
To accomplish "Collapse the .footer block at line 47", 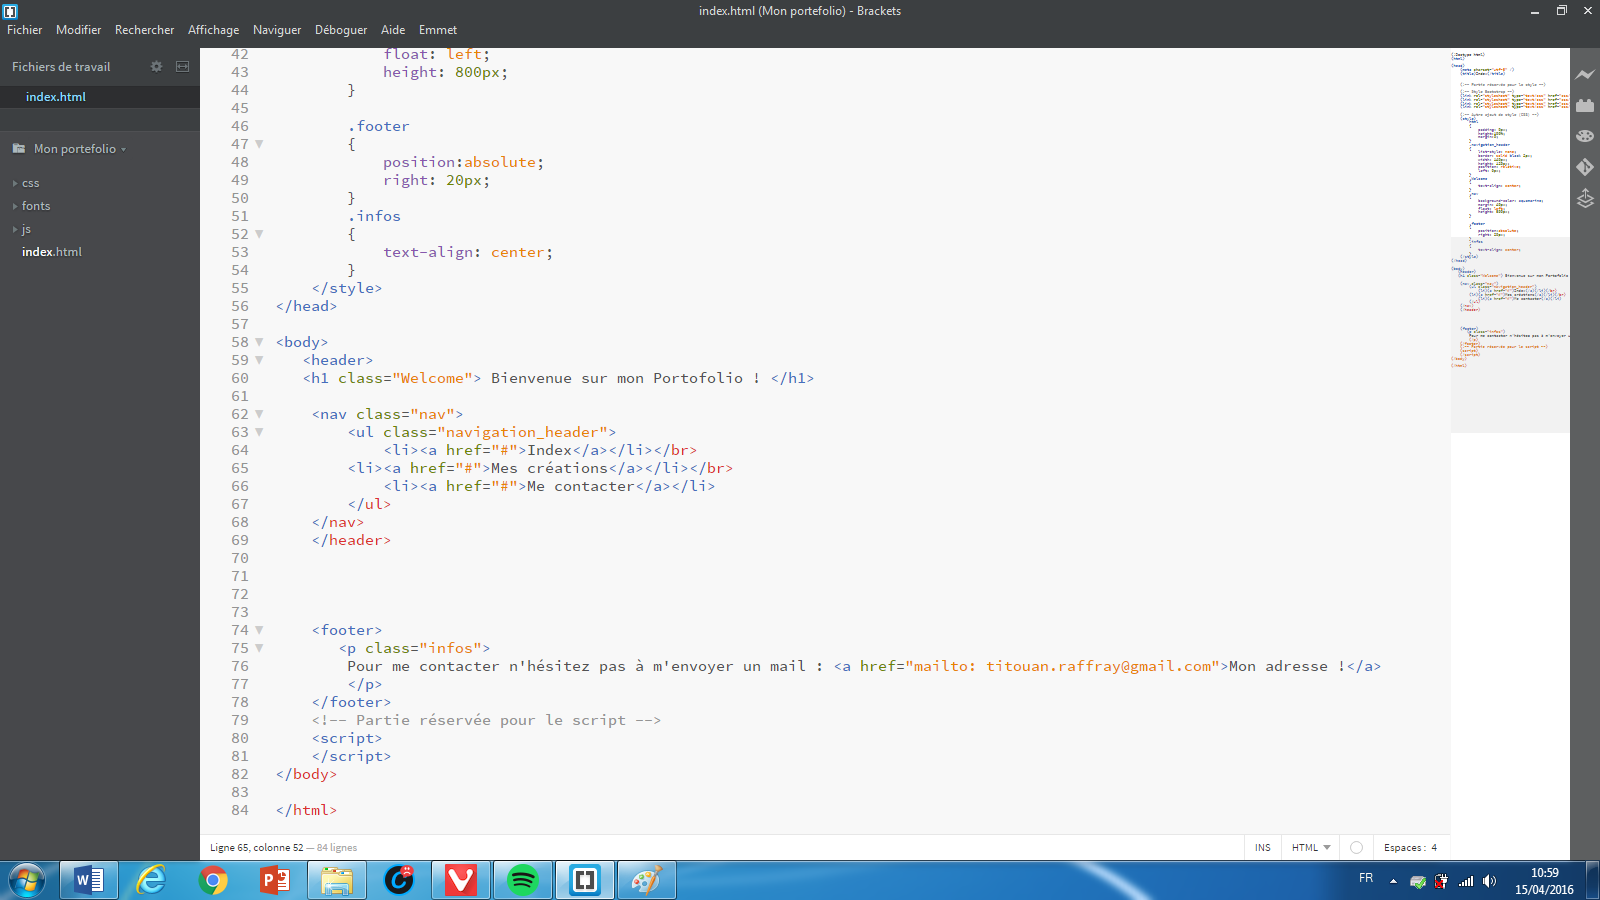I will [x=259, y=144].
